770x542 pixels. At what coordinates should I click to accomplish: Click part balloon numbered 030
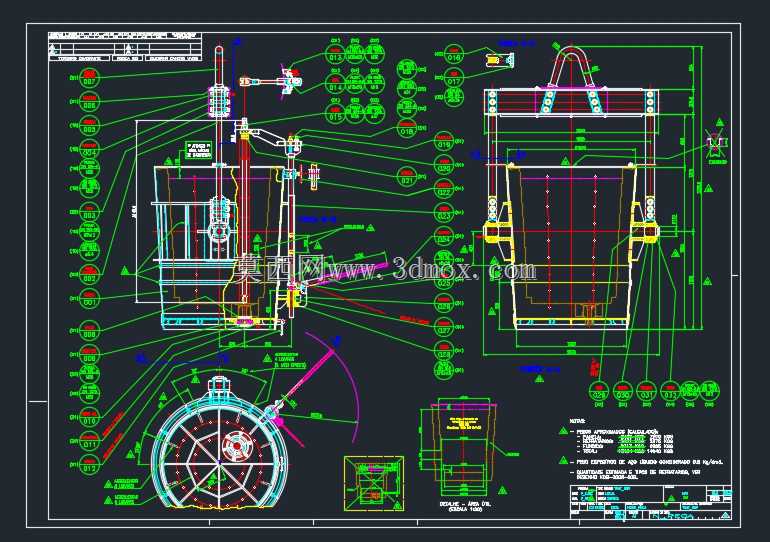(x=623, y=391)
